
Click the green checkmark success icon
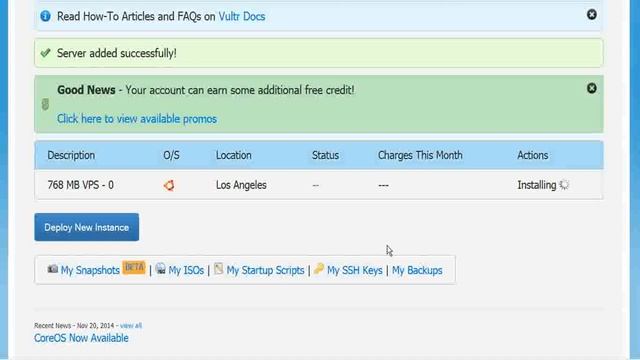(45, 53)
